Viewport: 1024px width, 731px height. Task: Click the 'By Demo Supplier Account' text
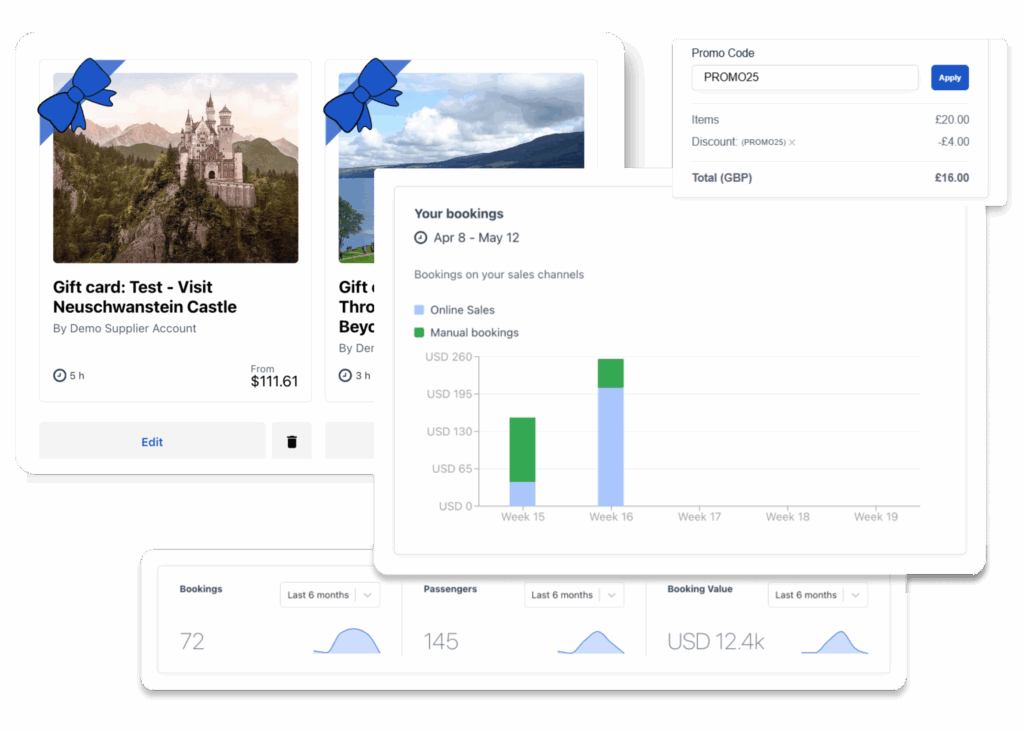125,329
